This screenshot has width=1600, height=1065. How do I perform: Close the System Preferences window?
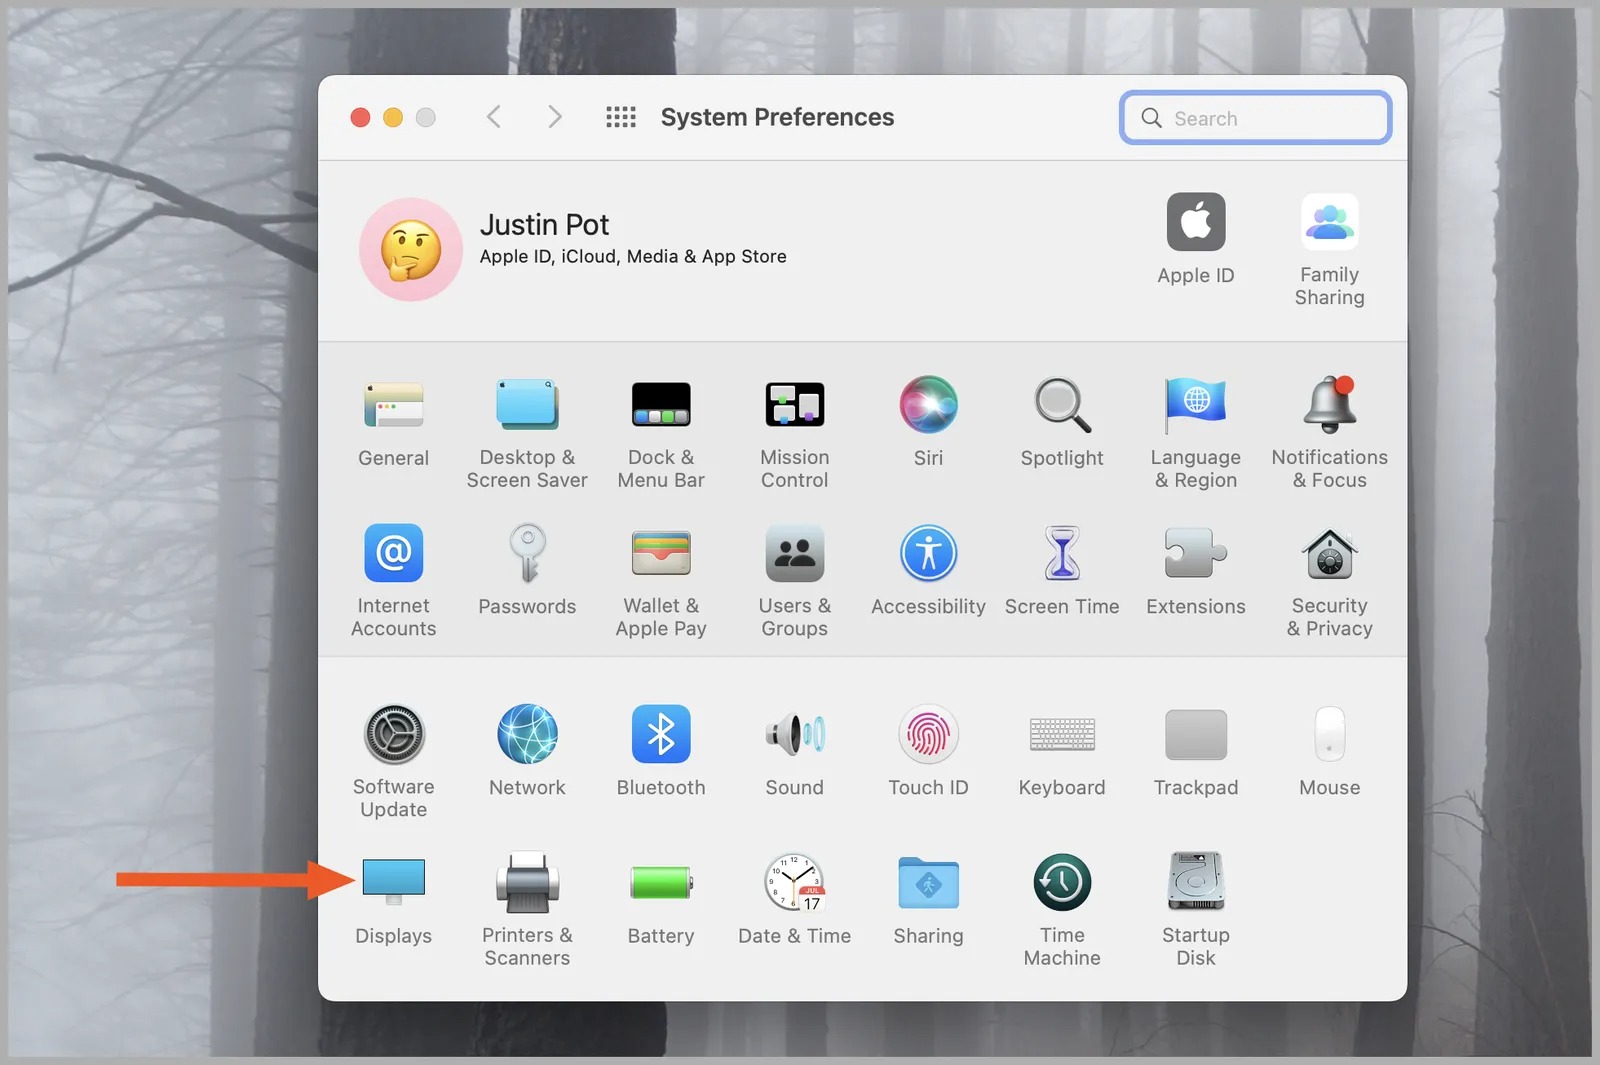pyautogui.click(x=361, y=118)
